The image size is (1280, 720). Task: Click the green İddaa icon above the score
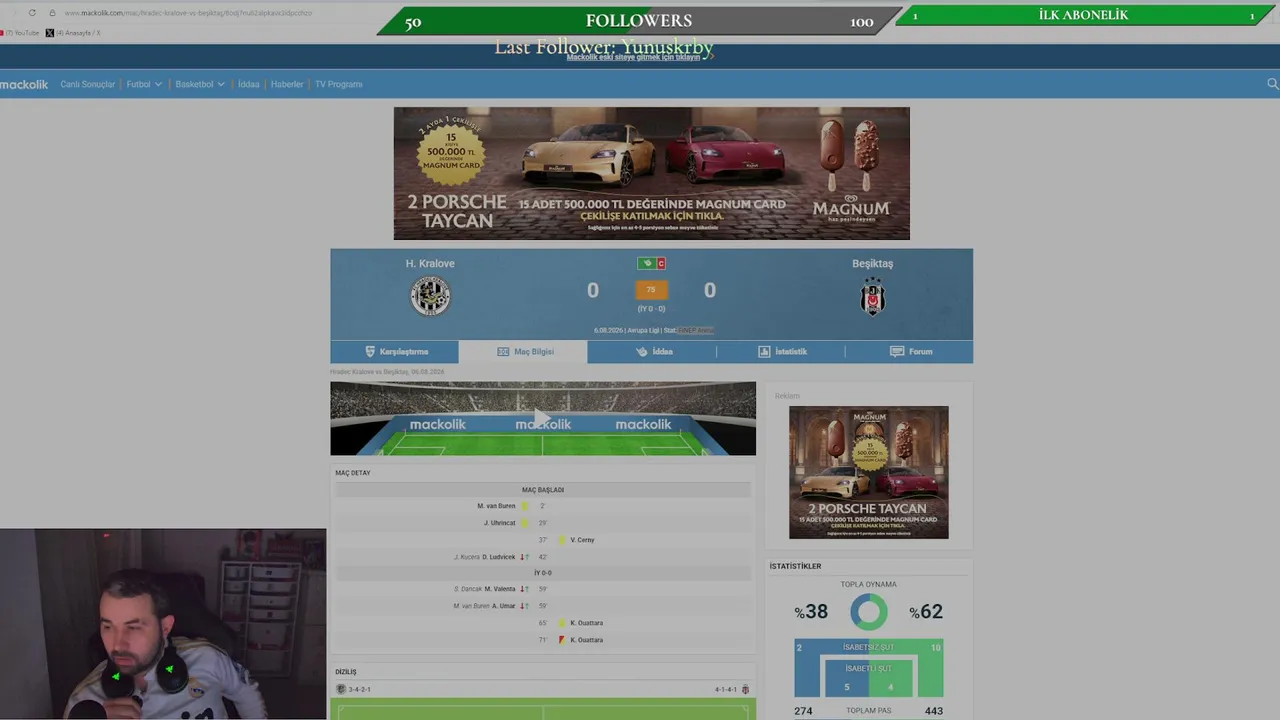(646, 263)
